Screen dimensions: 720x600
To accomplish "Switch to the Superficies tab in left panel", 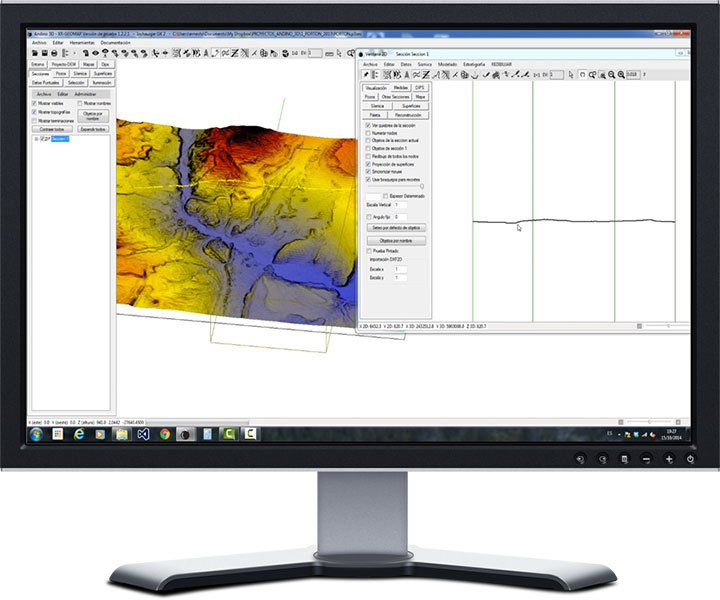I will tap(102, 73).
